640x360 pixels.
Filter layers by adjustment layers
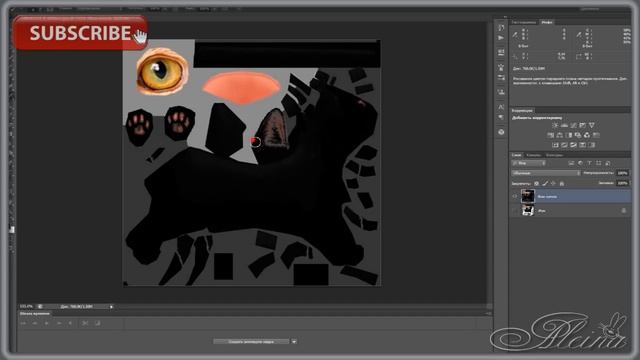pos(580,163)
